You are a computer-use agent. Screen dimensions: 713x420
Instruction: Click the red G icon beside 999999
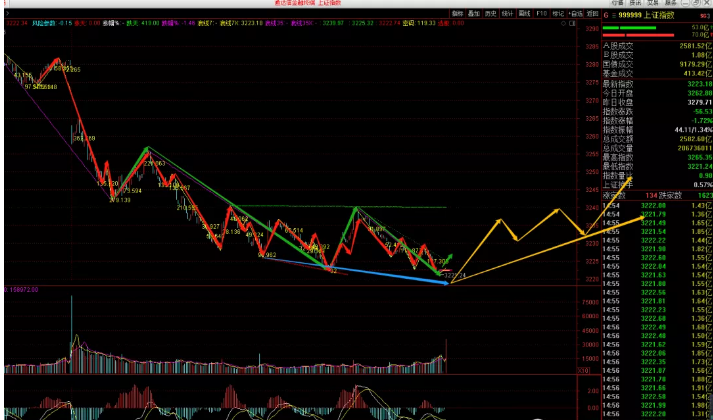[606, 16]
